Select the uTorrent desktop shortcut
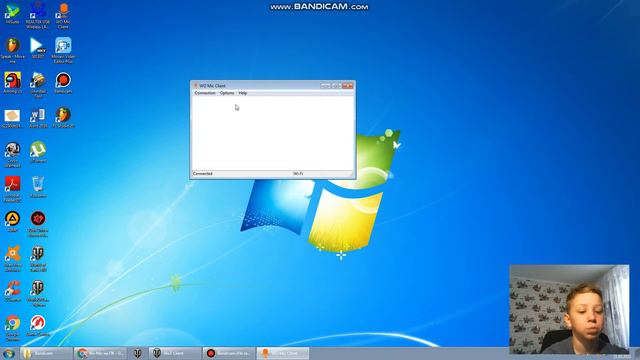 pyautogui.click(x=38, y=152)
